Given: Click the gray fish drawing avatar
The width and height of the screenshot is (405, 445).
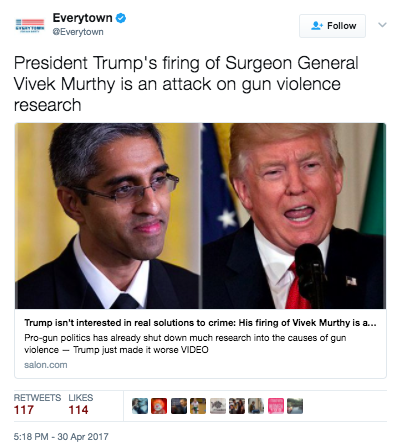Looking at the screenshot, I should [x=218, y=406].
